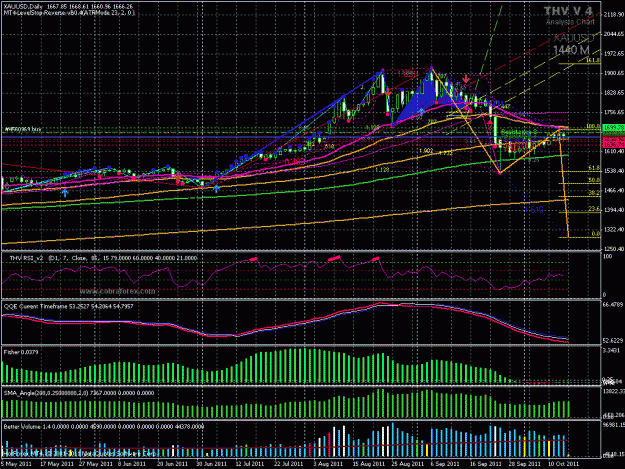The image size is (625, 469).
Task: Select the 161.8 Fibonacci level label
Action: (x=593, y=60)
